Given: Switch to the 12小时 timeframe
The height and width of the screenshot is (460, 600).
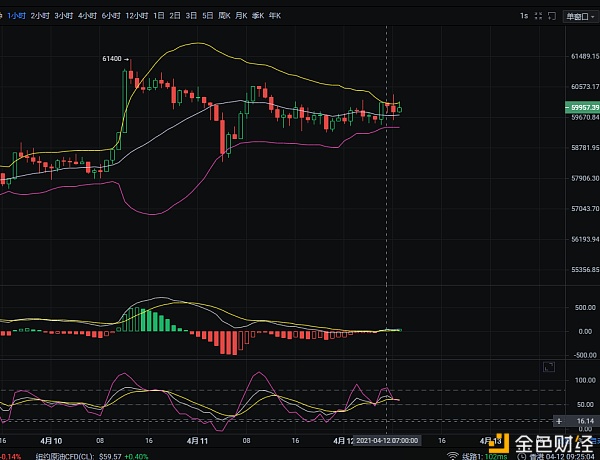Looking at the screenshot, I should pyautogui.click(x=137, y=16).
